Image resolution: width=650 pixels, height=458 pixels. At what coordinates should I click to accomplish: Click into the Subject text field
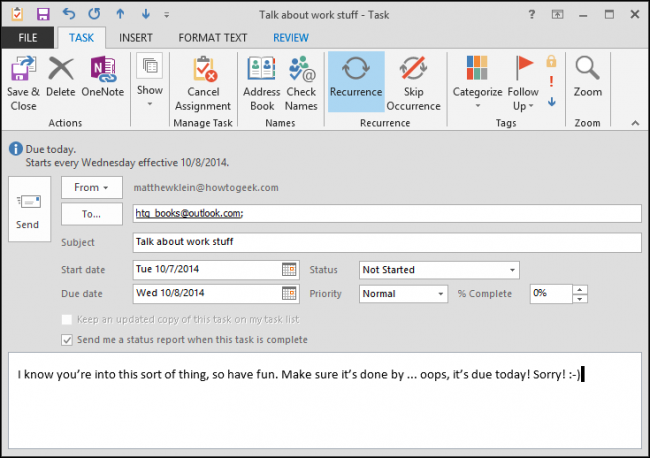coord(387,242)
